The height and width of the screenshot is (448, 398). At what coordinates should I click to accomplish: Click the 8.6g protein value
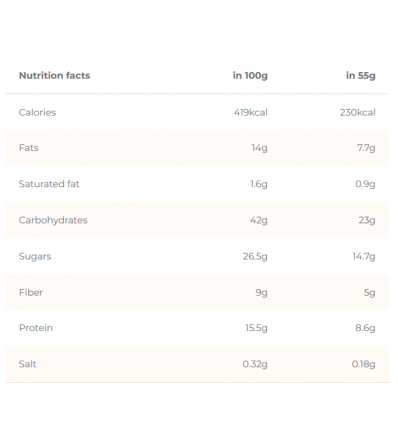pos(365,328)
